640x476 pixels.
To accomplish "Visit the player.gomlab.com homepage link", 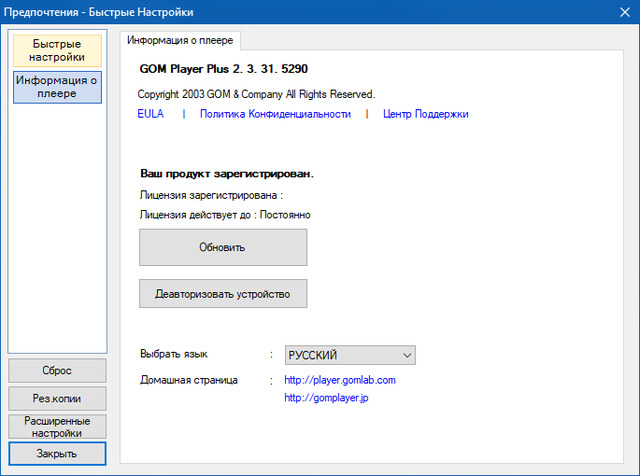I will (x=340, y=380).
